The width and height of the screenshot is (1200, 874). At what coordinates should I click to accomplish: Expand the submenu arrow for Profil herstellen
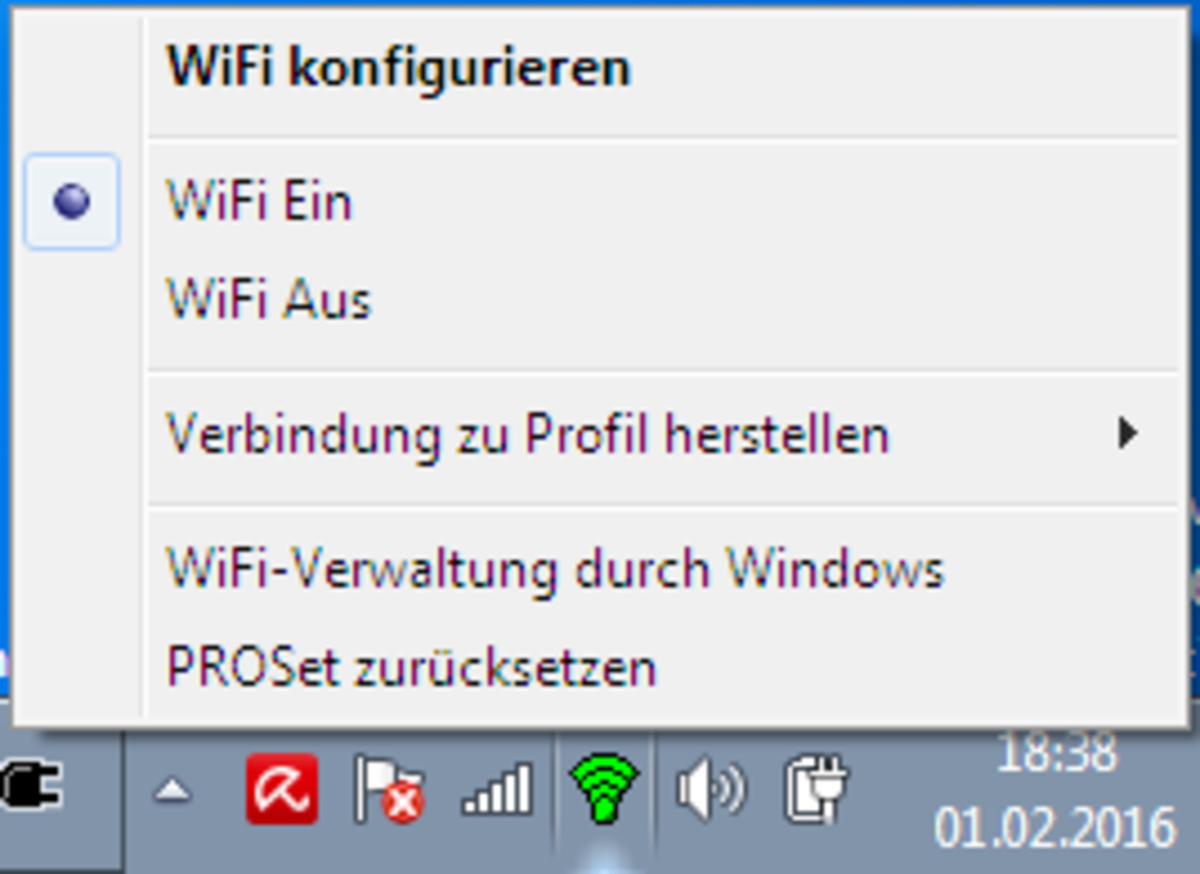[1127, 434]
